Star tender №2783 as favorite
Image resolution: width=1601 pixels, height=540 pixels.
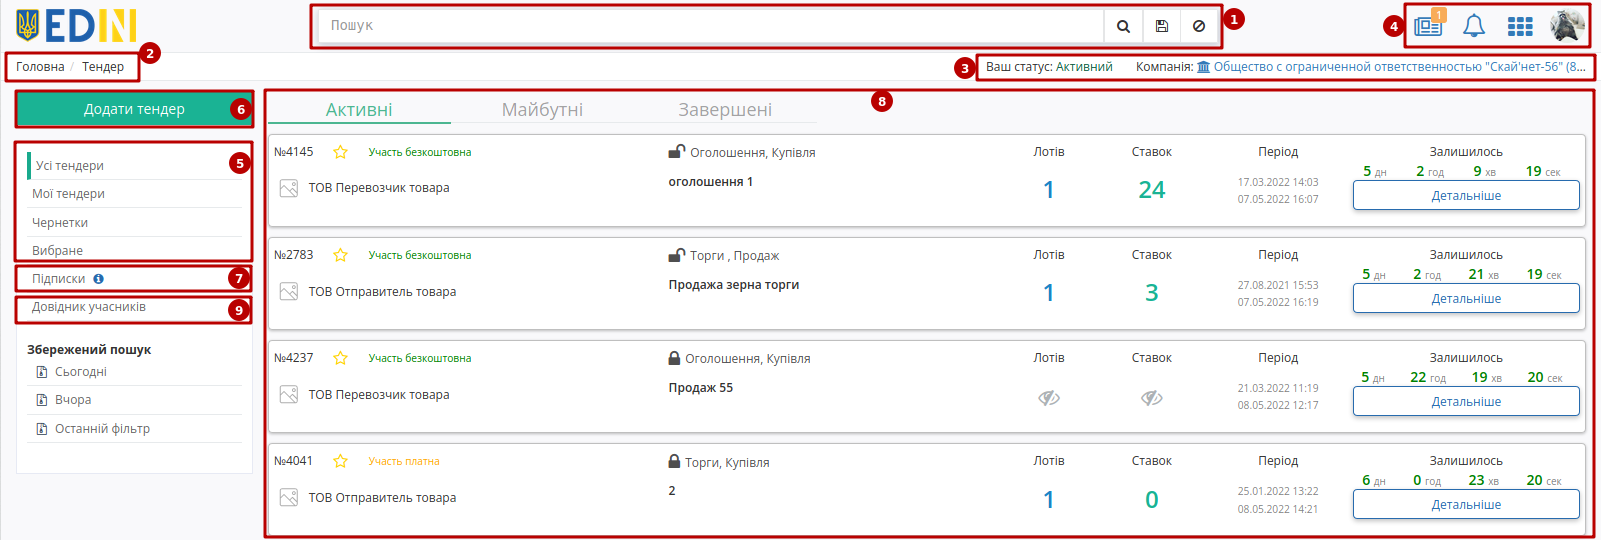click(340, 255)
